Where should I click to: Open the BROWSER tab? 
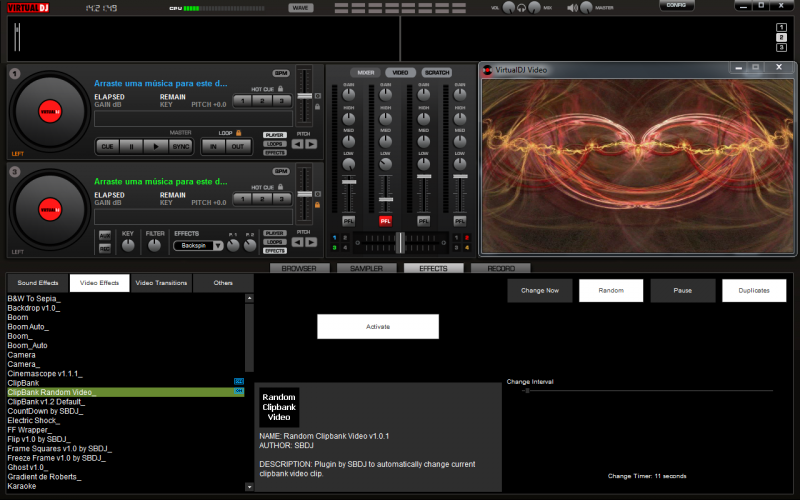coord(299,268)
